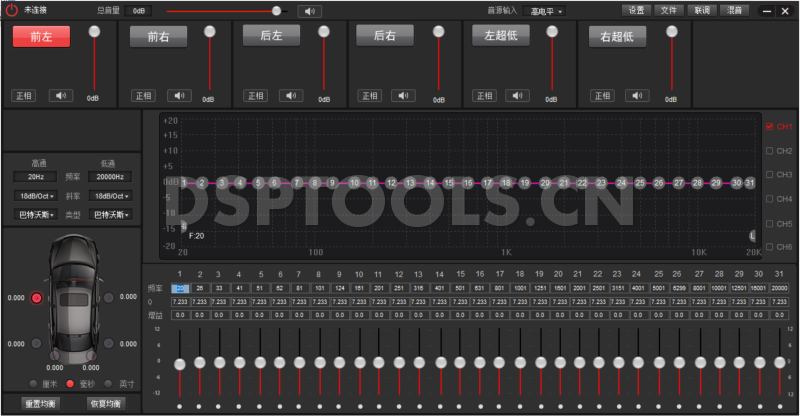Select the 前右 channel button
This screenshot has height=416, width=800.
pyautogui.click(x=158, y=36)
